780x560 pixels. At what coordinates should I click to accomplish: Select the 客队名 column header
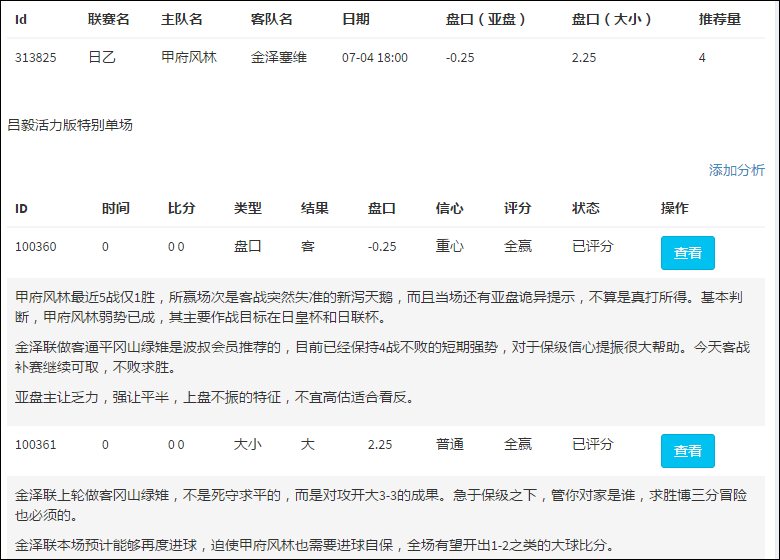[x=271, y=19]
